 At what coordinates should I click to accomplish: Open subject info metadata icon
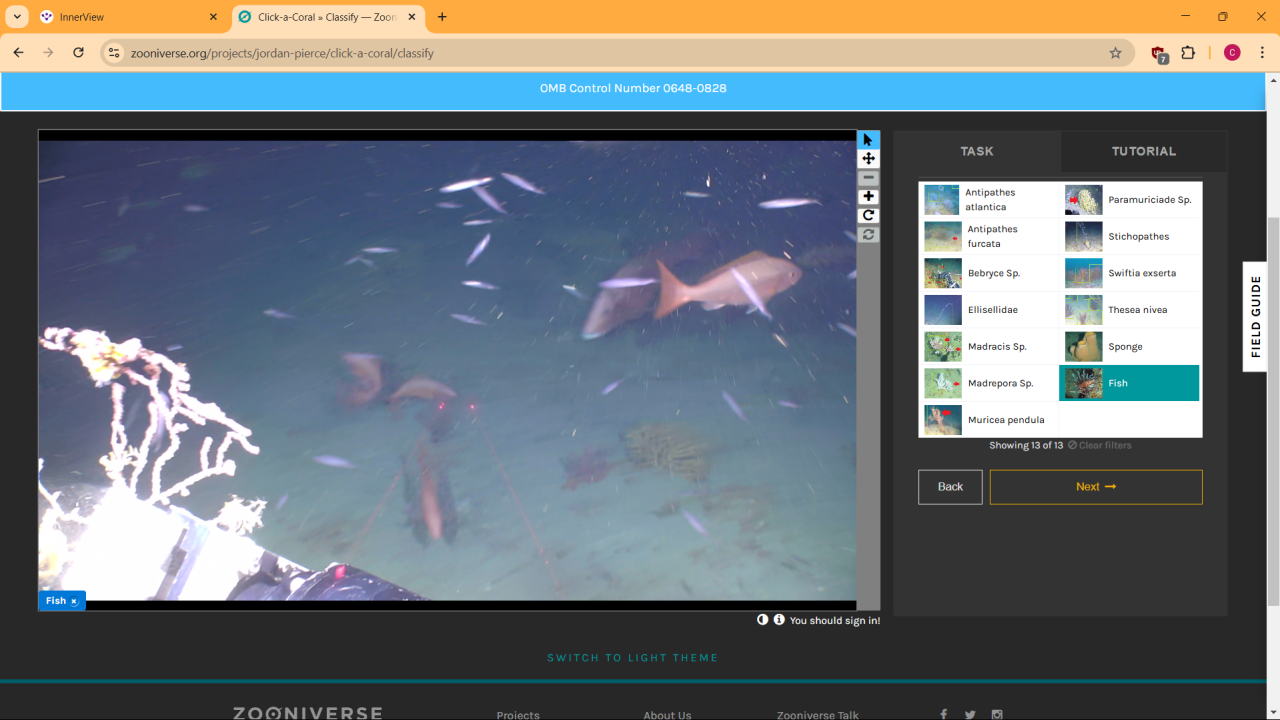779,620
